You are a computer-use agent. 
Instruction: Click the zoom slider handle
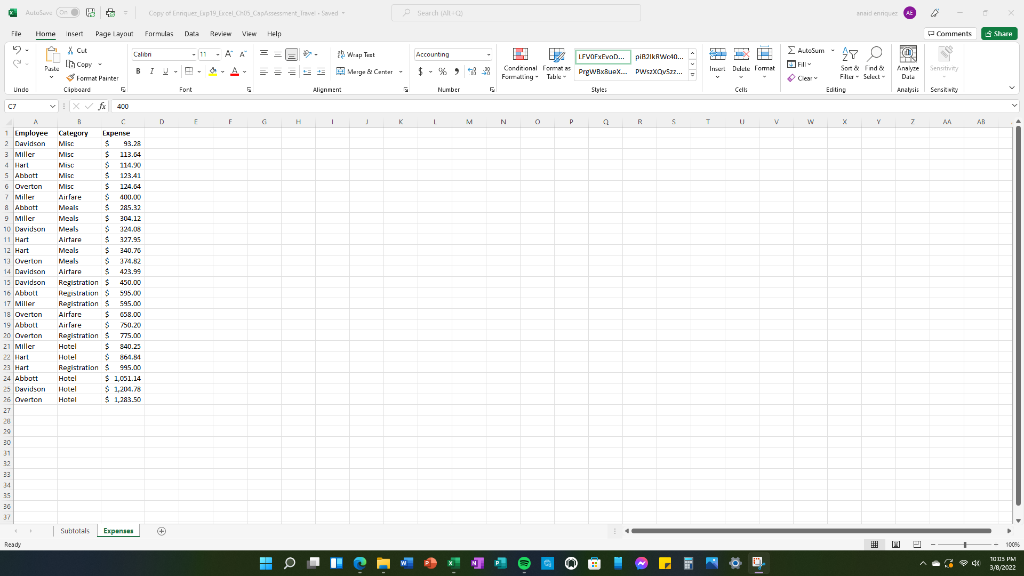[965, 545]
